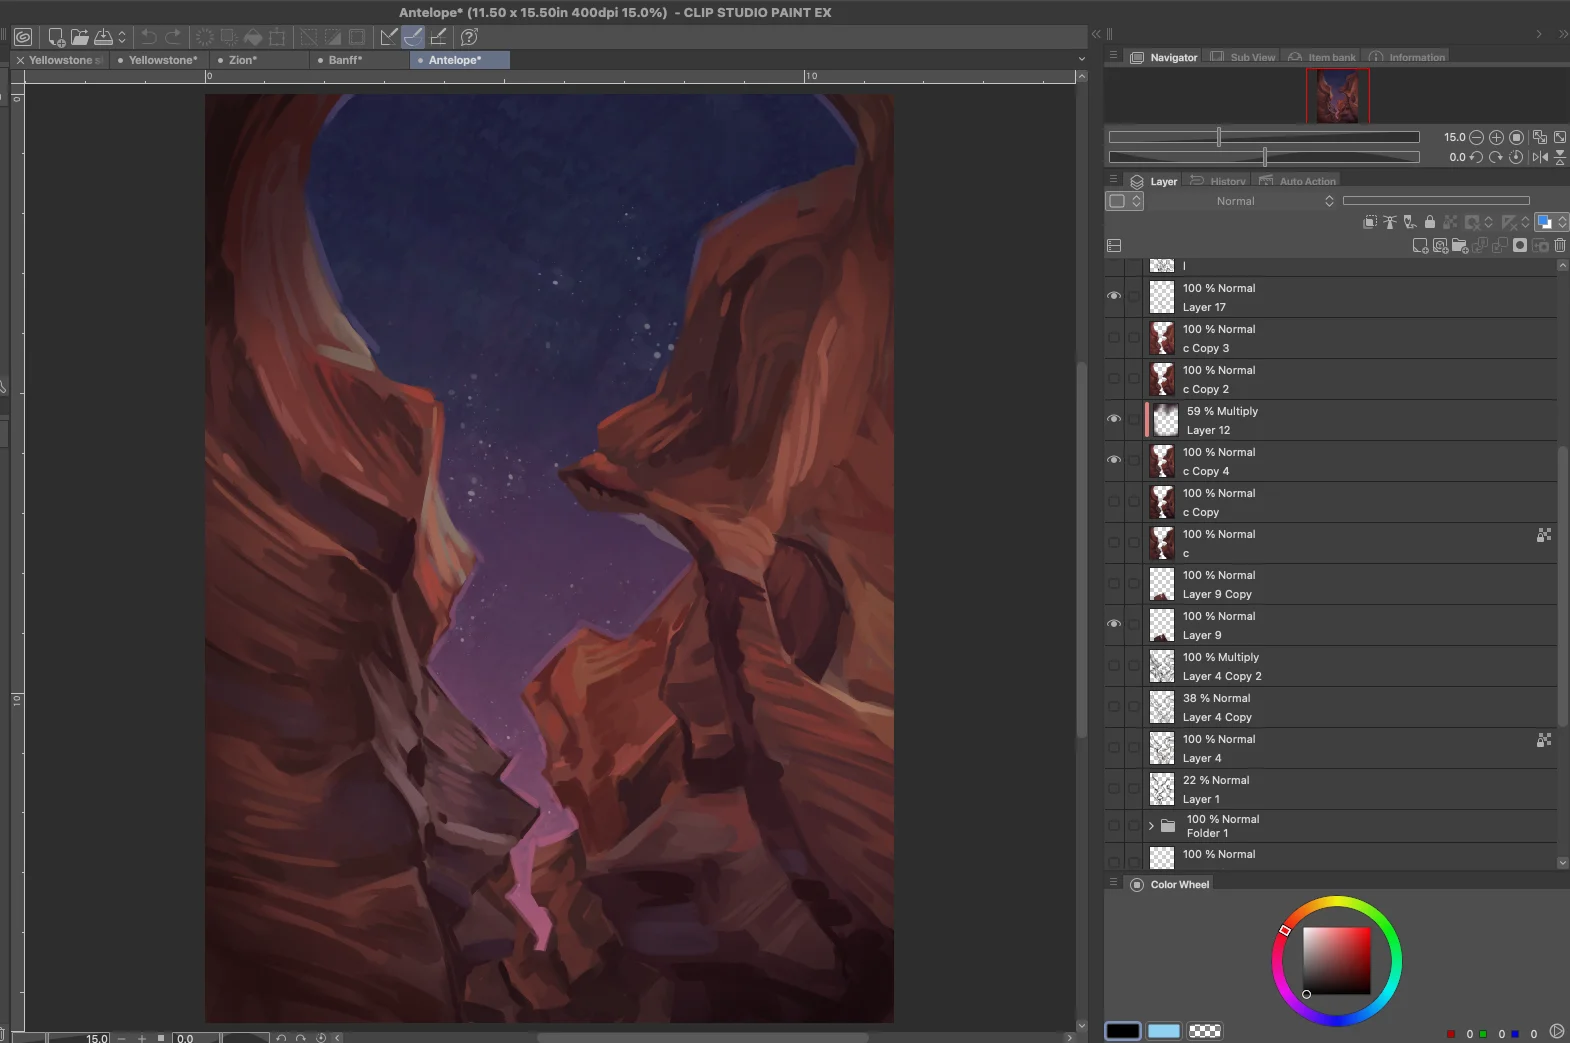Flip canvas vertically in Navigator
The width and height of the screenshot is (1570, 1043).
(x=1560, y=157)
